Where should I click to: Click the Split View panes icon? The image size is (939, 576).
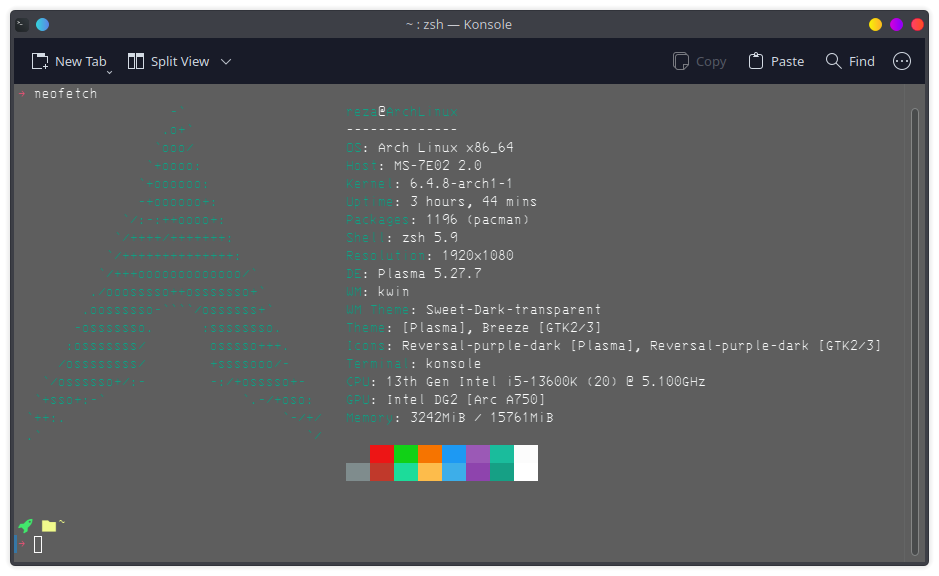(x=136, y=61)
